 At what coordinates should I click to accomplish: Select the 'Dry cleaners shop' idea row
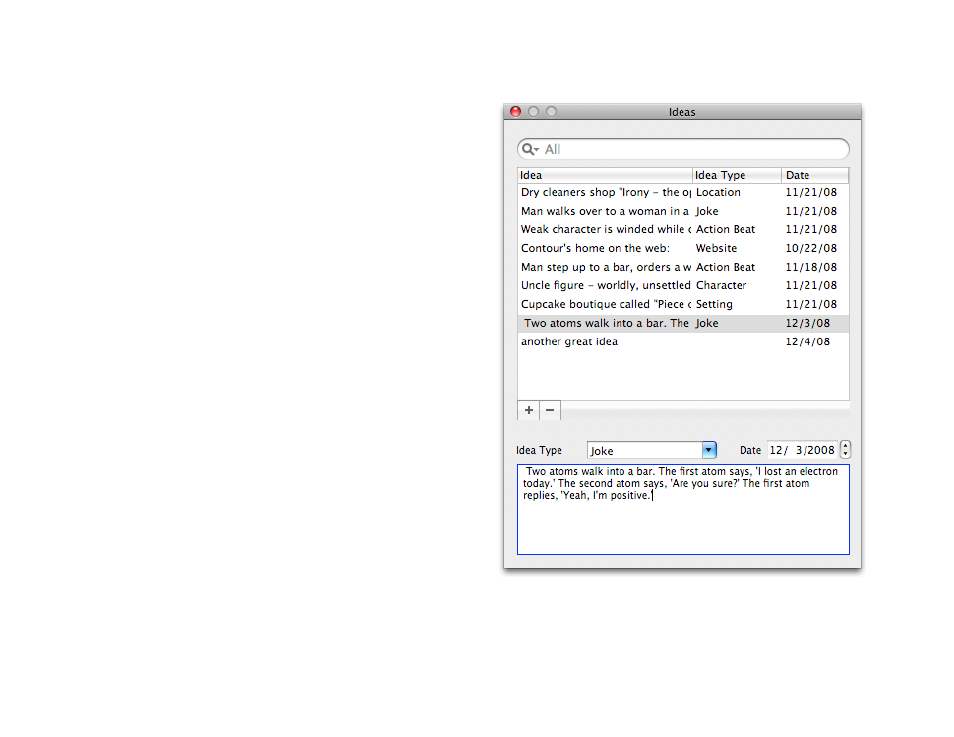pos(683,192)
